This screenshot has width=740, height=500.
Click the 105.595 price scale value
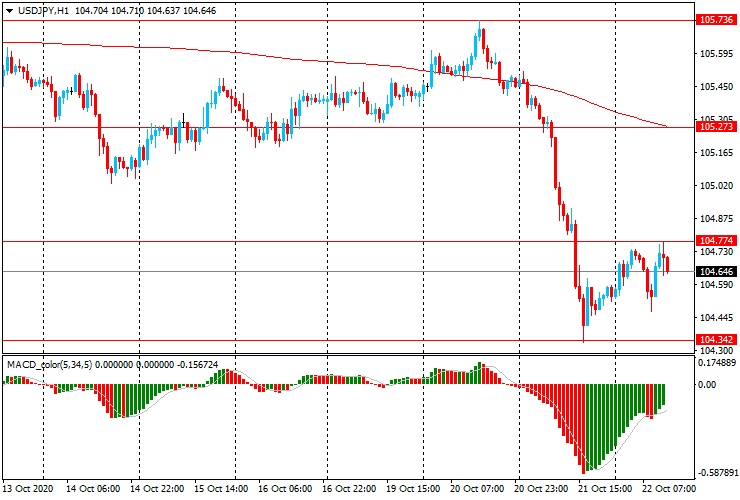coord(716,54)
